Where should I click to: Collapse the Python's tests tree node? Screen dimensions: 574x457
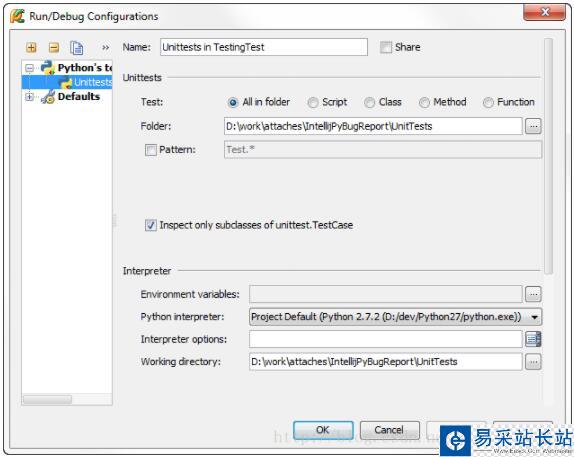(x=29, y=68)
